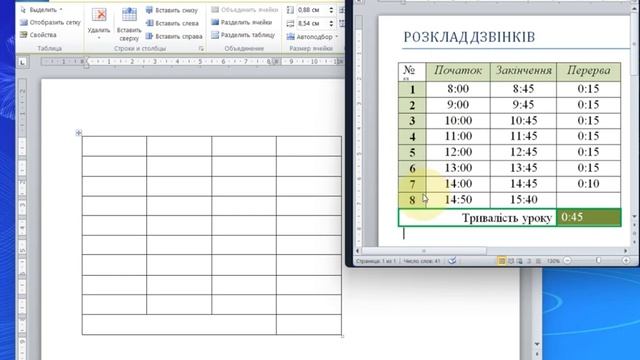Click the page count in the right window status bar
640x360 pixels.
click(x=375, y=261)
